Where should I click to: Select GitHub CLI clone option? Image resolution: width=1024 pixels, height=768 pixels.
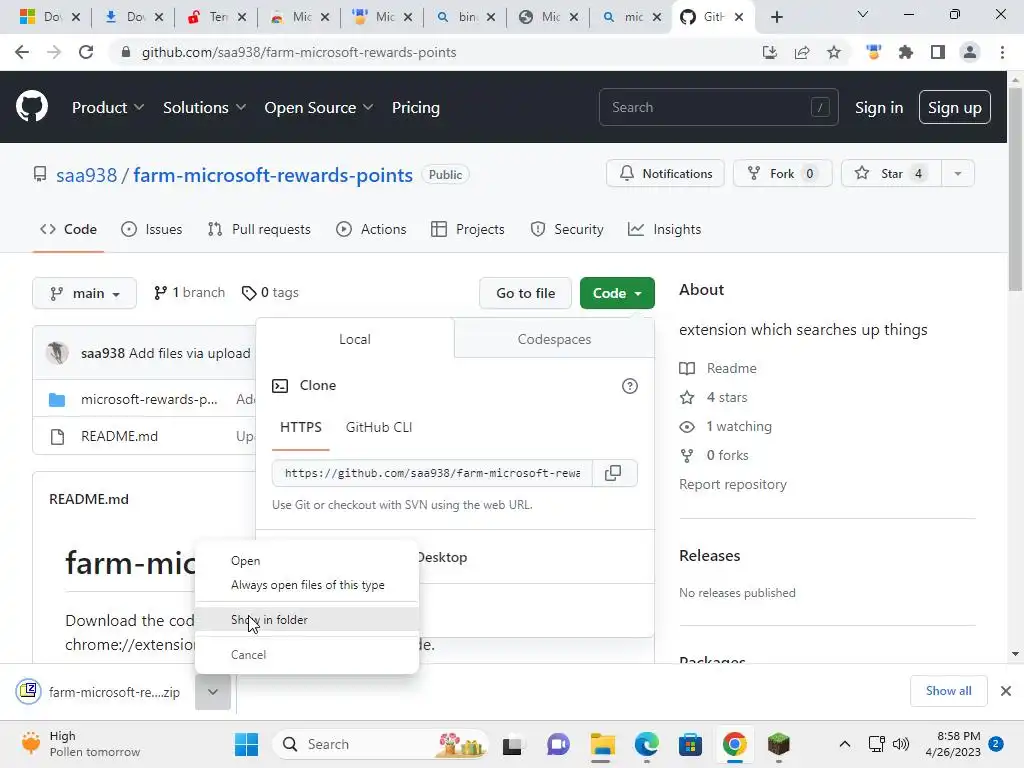point(379,427)
